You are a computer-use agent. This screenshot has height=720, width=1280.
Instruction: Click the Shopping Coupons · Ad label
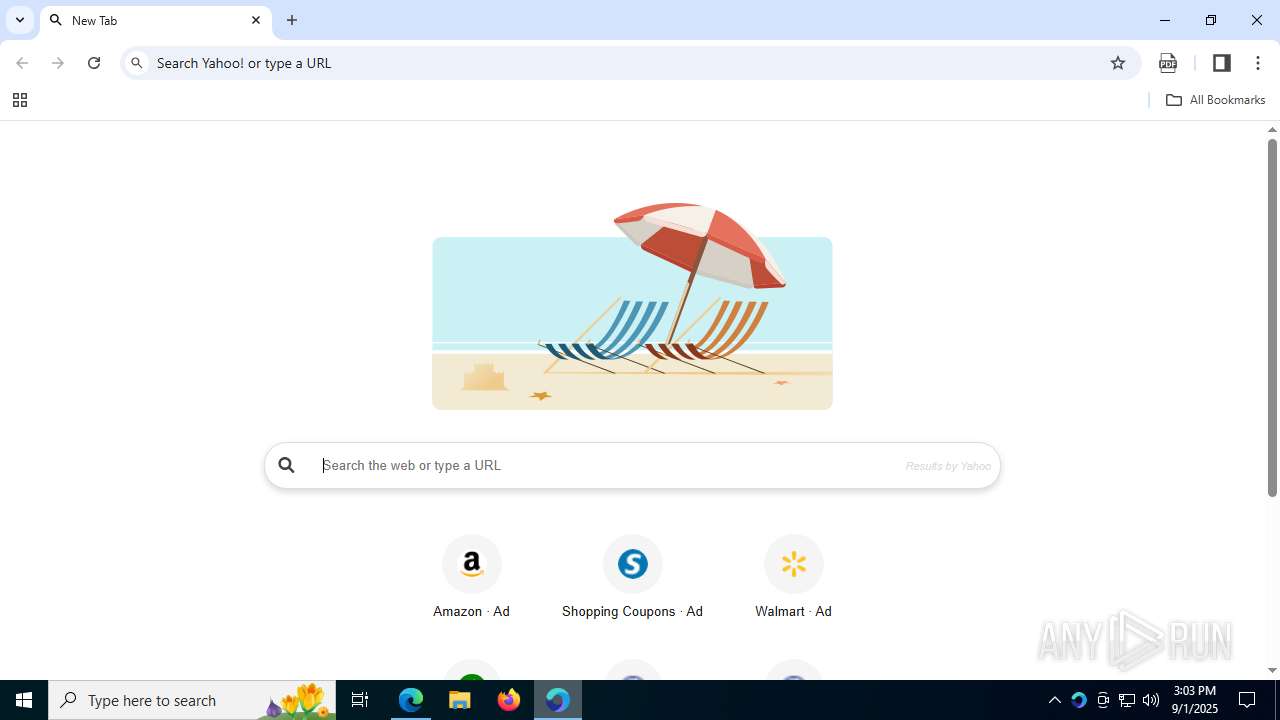click(632, 611)
